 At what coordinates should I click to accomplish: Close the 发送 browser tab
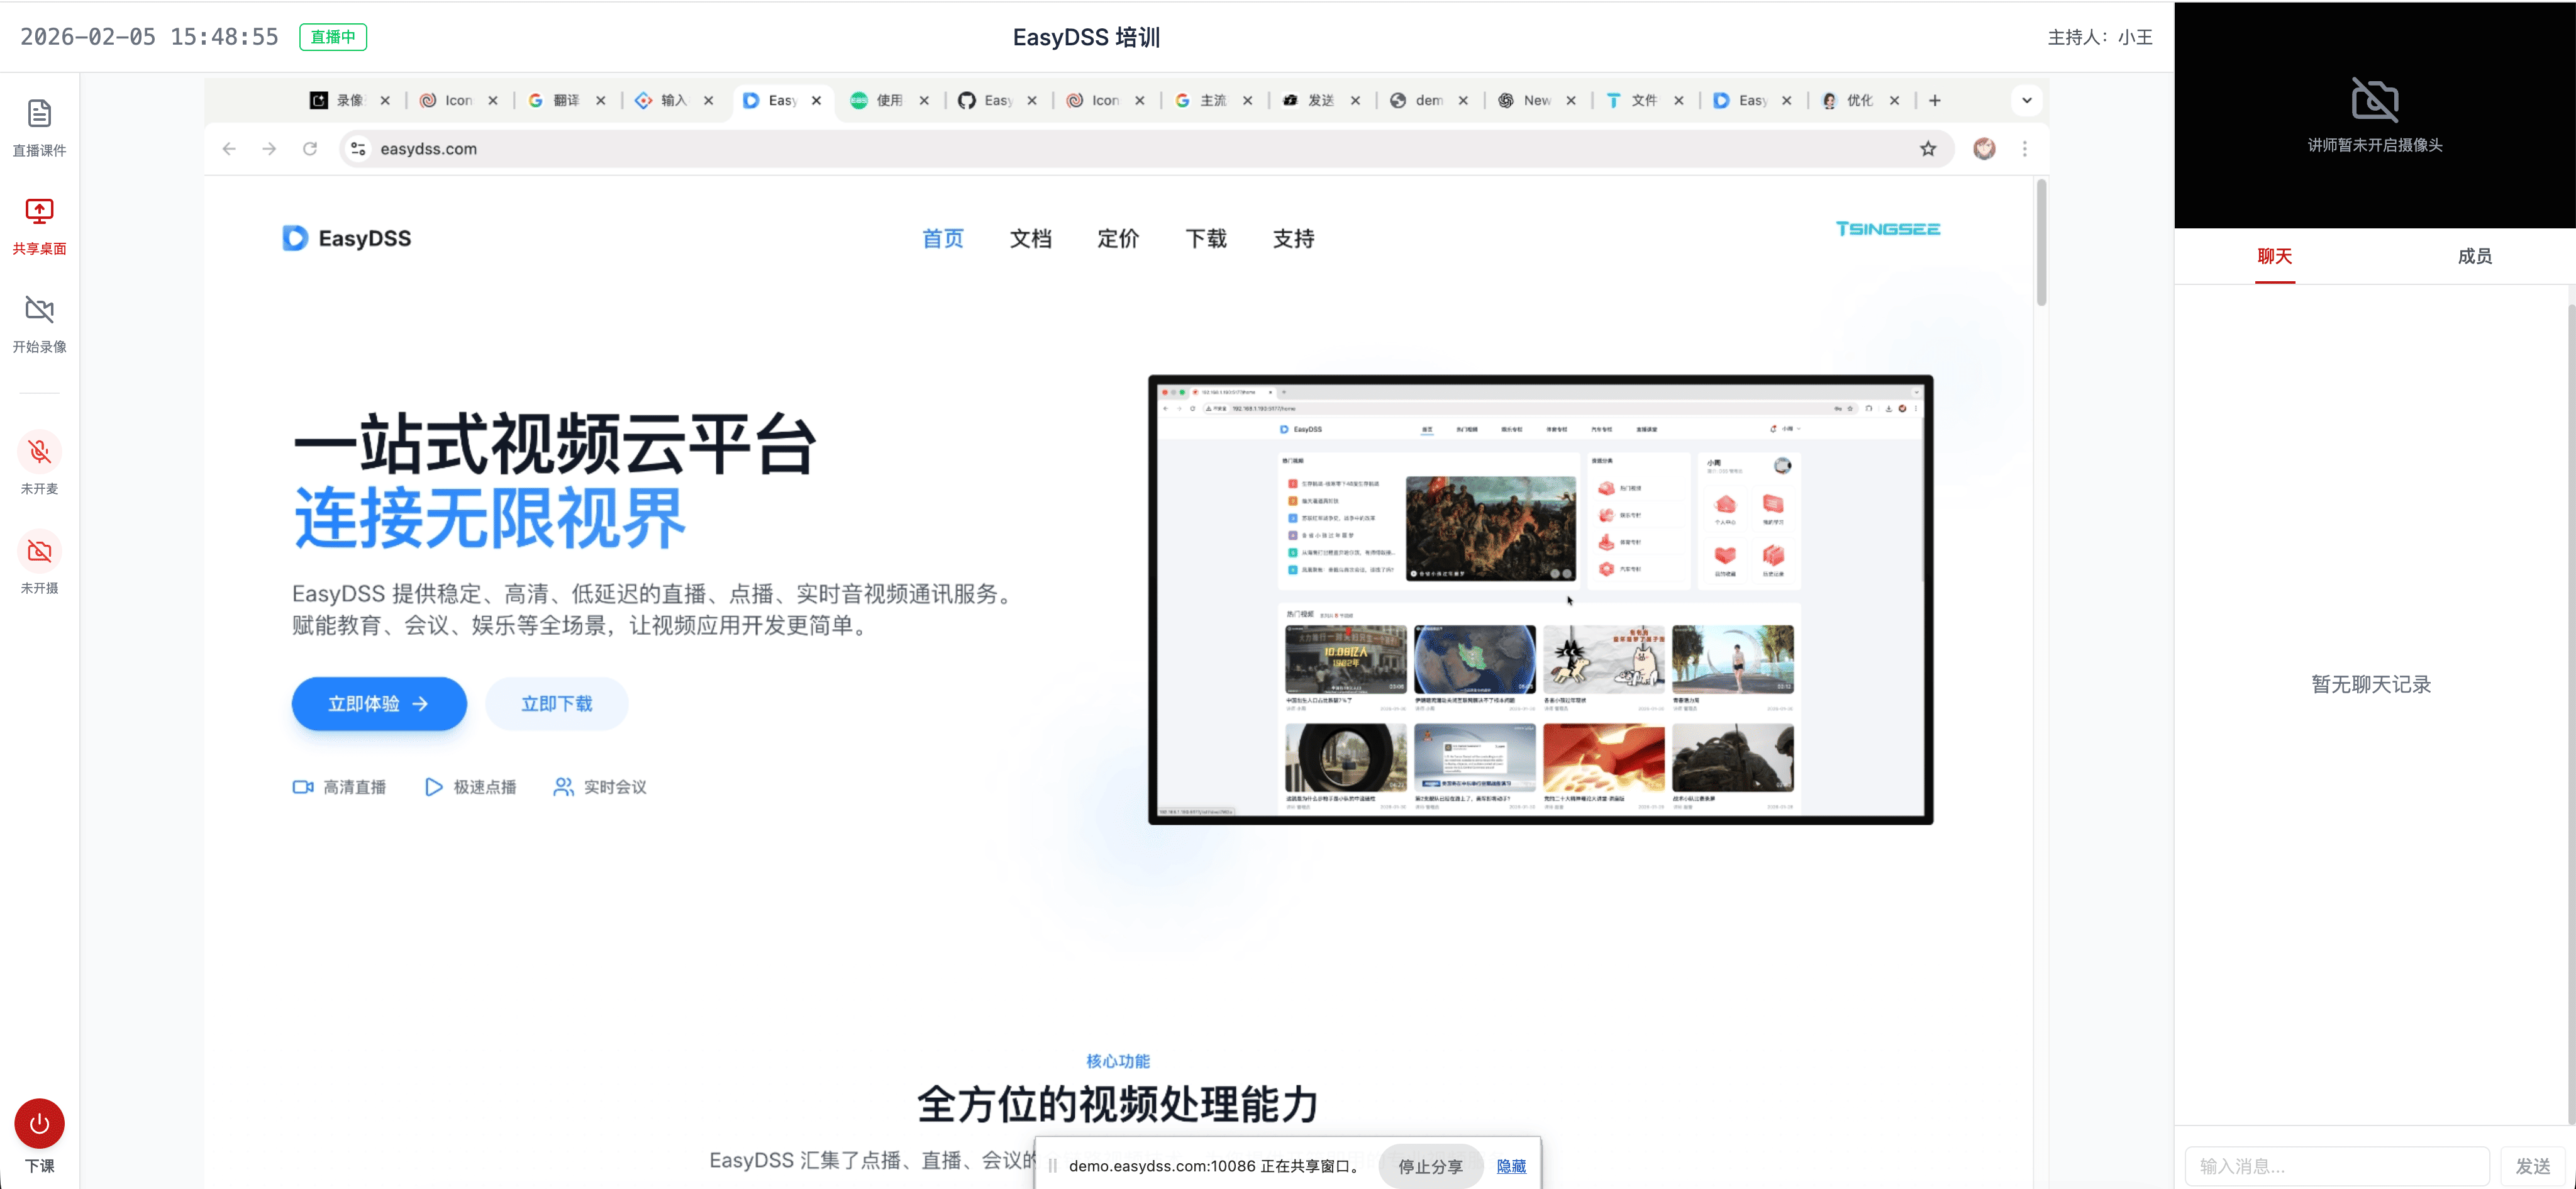coord(1355,100)
